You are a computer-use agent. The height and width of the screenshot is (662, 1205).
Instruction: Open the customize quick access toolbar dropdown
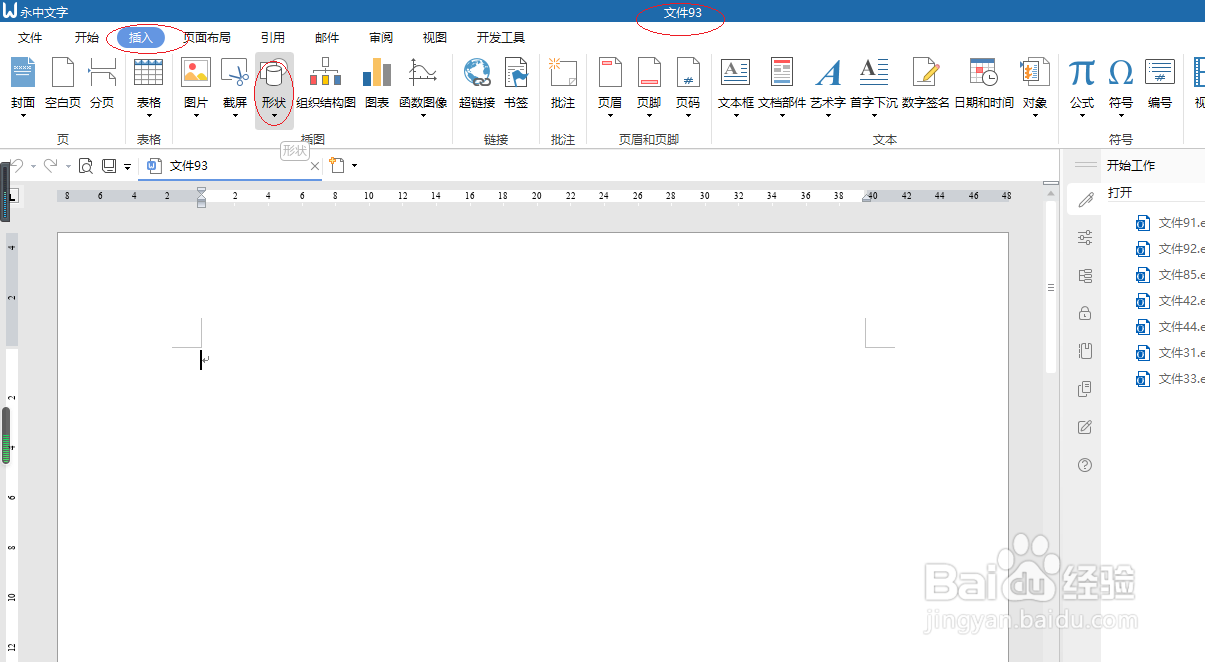pyautogui.click(x=128, y=167)
